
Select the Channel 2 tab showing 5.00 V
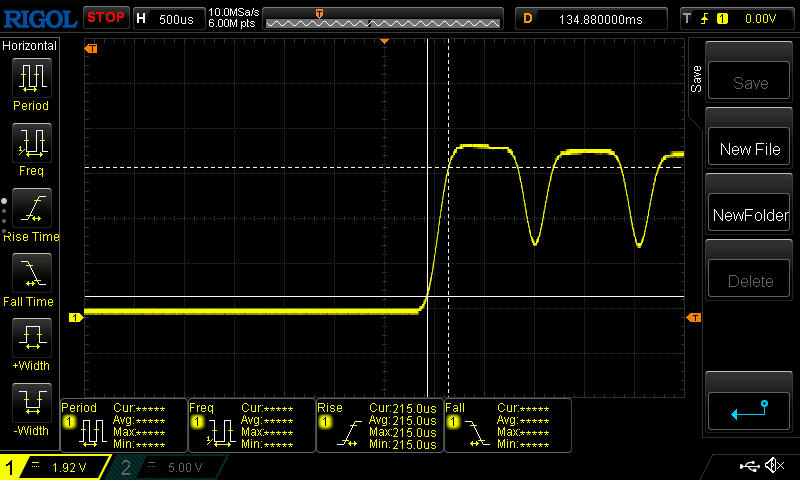tap(166, 467)
